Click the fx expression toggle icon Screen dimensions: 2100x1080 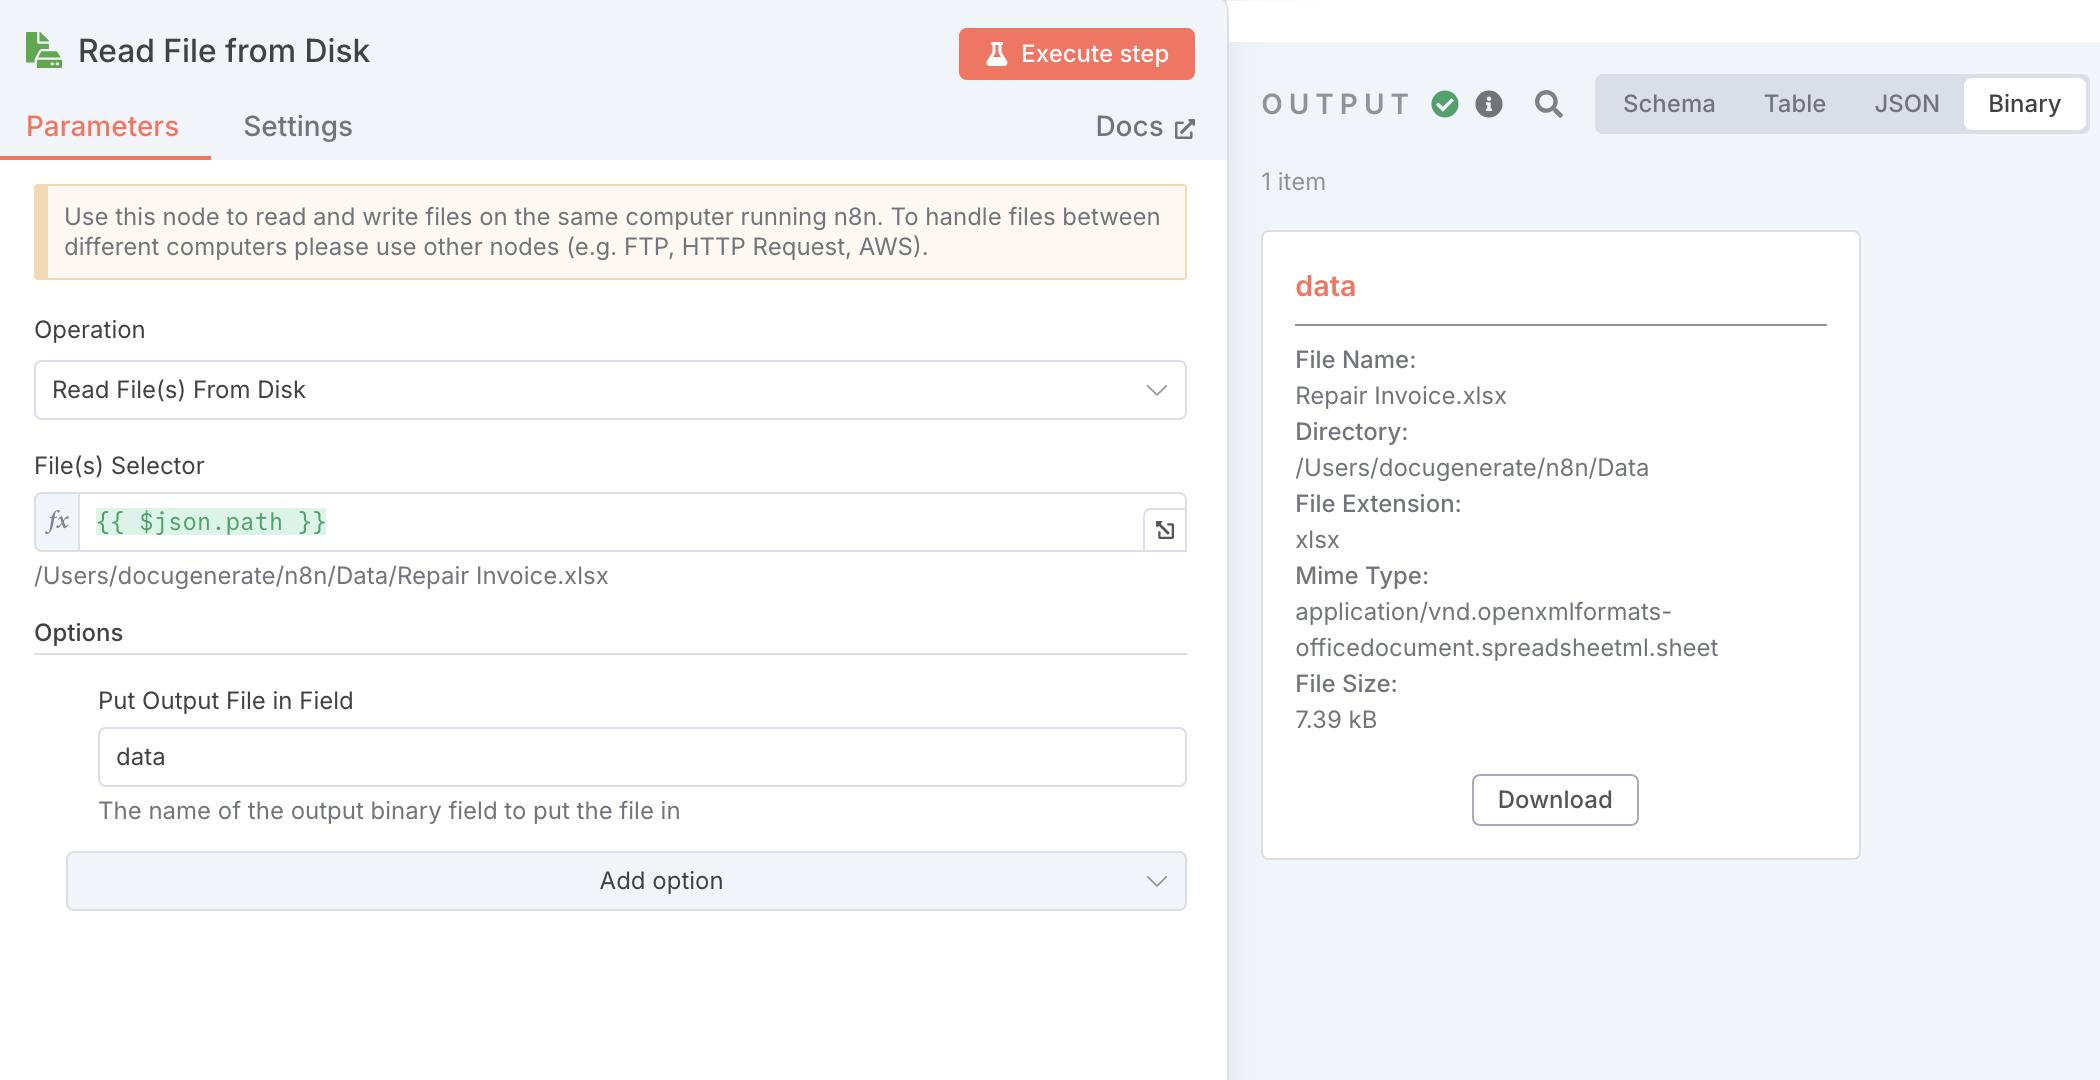click(58, 522)
